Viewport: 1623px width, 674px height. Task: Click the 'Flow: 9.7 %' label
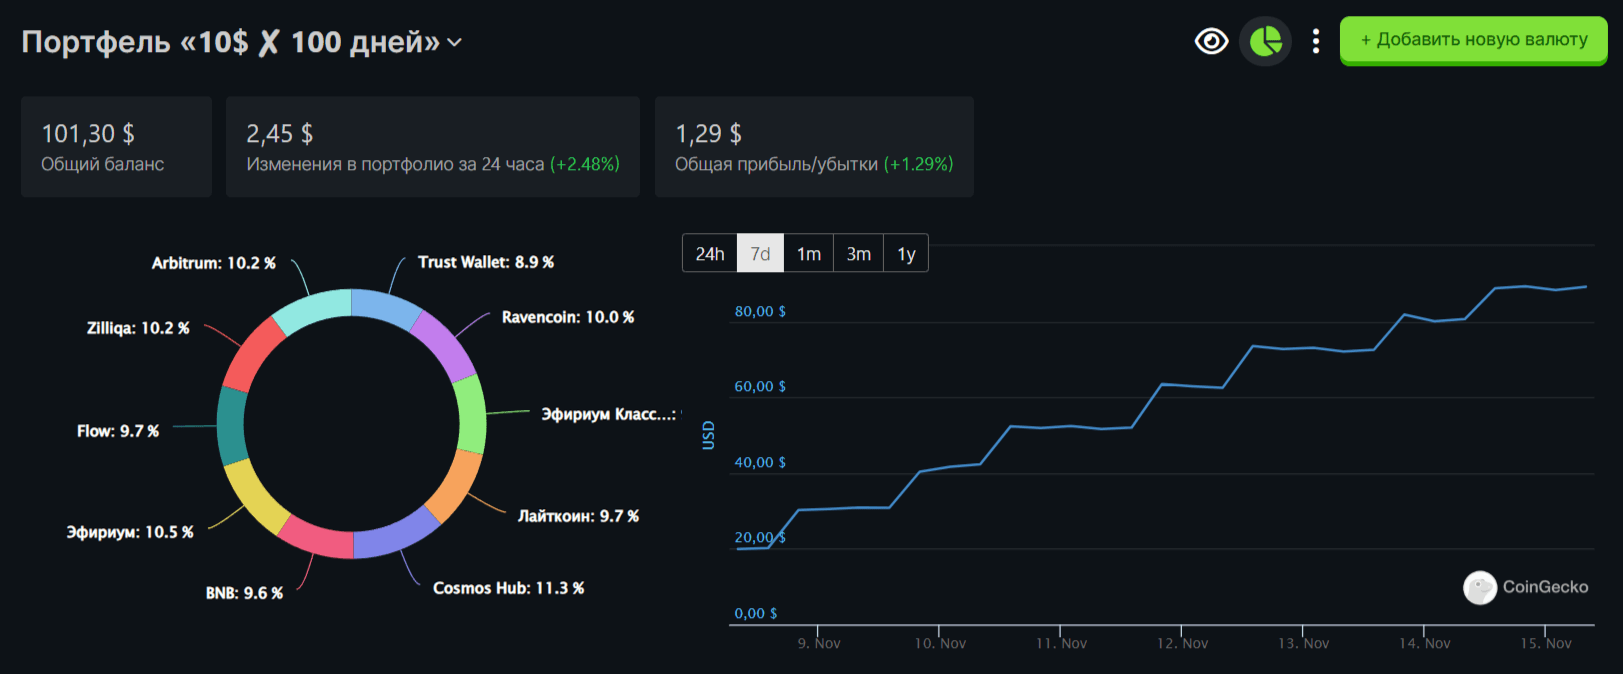[x=118, y=431]
